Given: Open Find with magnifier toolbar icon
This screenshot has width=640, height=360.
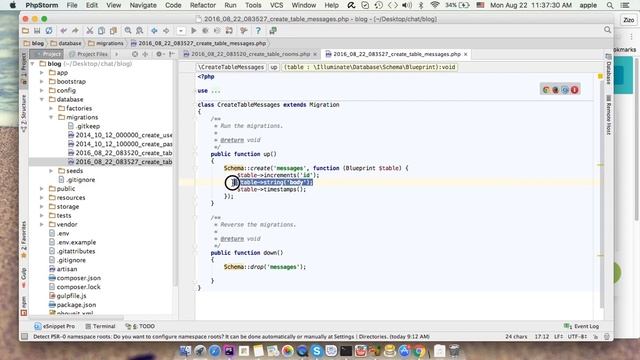Looking at the screenshot, I should click(x=128, y=31).
